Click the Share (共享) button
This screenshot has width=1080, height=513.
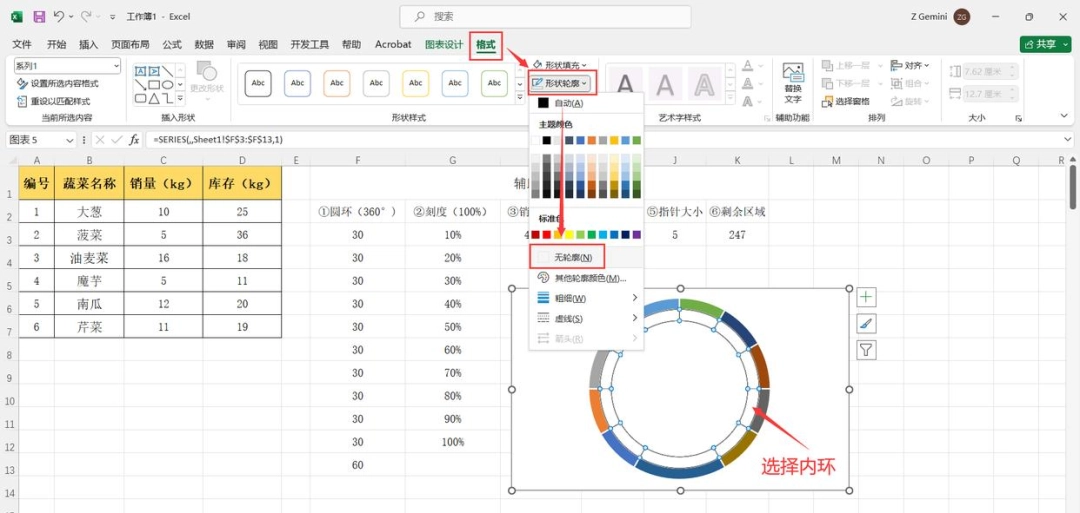tap(1046, 44)
